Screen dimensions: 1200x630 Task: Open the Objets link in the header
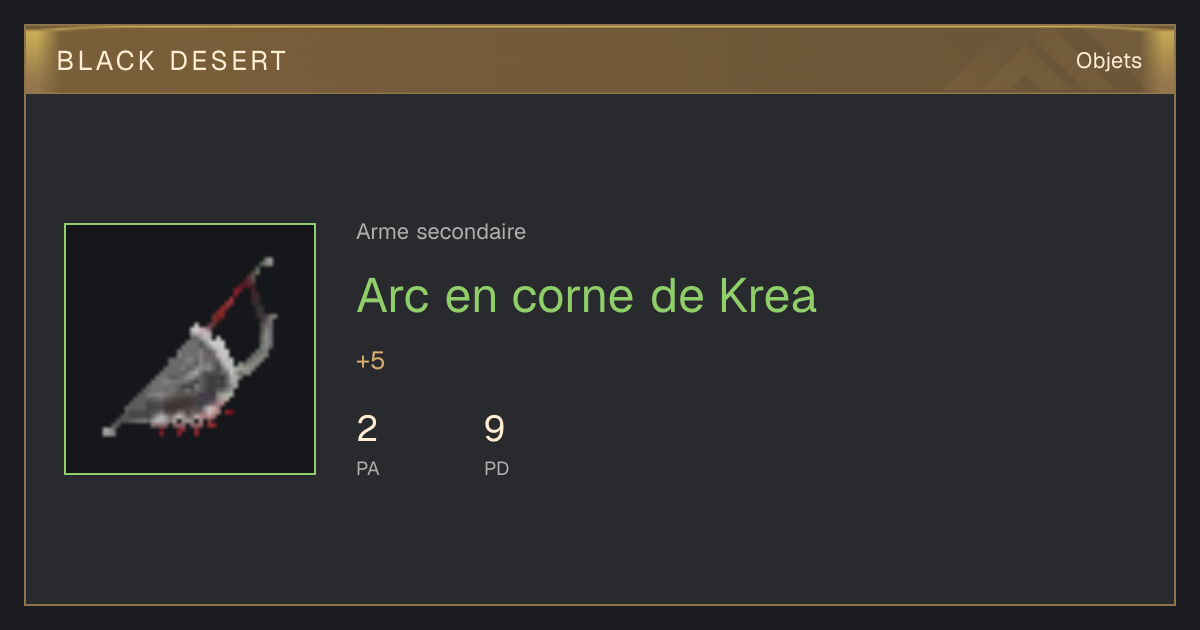tap(1108, 61)
